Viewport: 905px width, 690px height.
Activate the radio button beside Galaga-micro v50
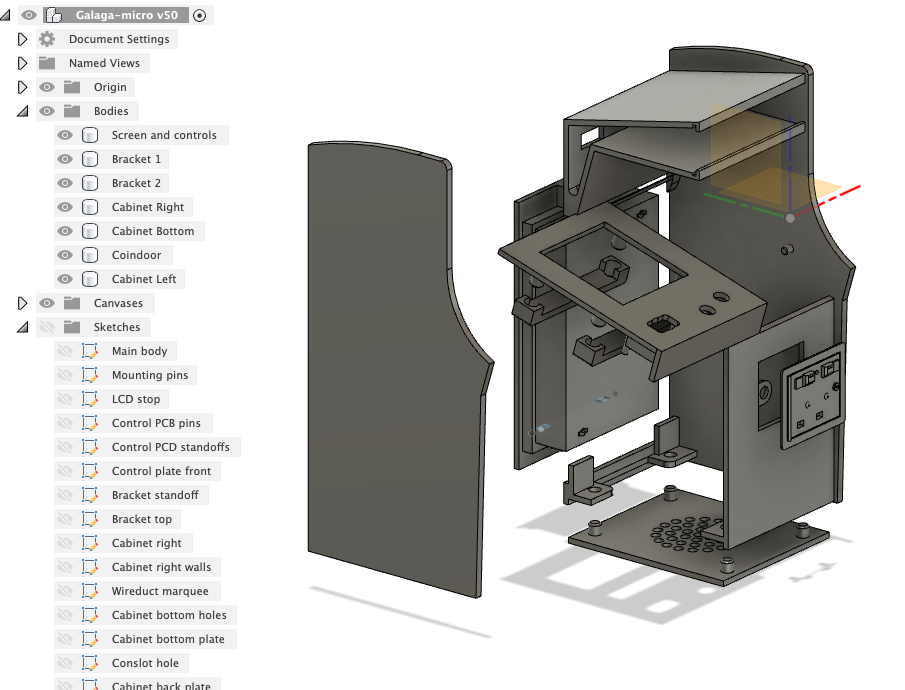200,15
